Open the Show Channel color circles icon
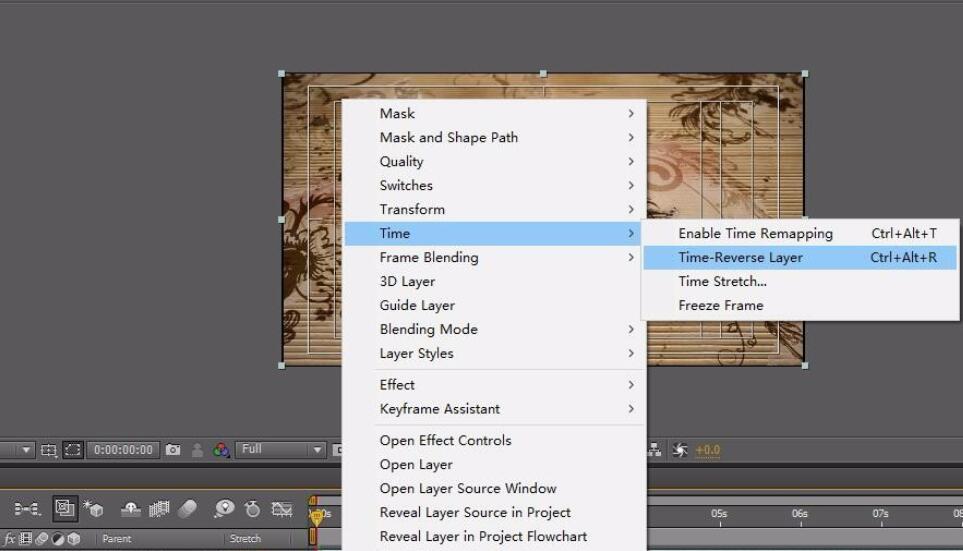The height and width of the screenshot is (551, 963). pyautogui.click(x=221, y=450)
